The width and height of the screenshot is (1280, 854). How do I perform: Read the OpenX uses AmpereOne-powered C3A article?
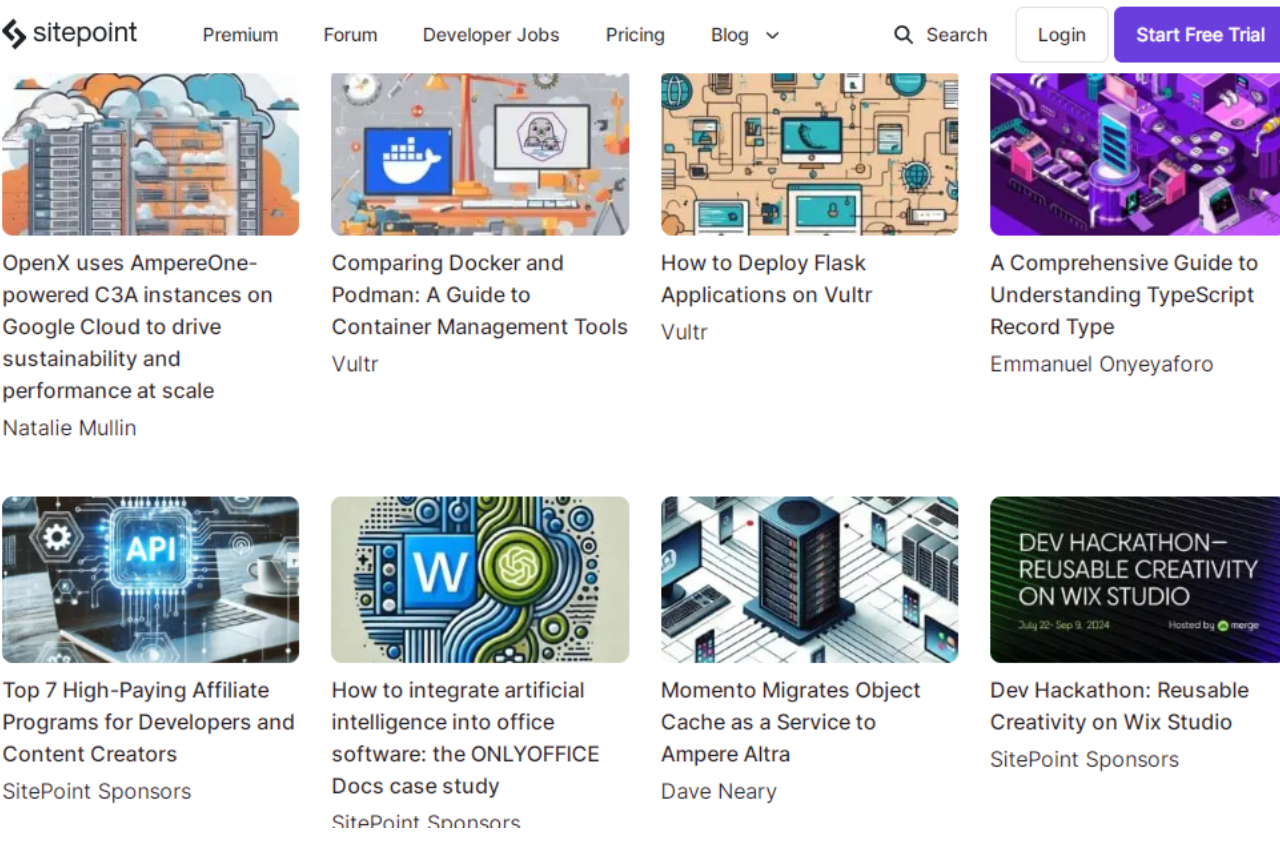tap(137, 327)
